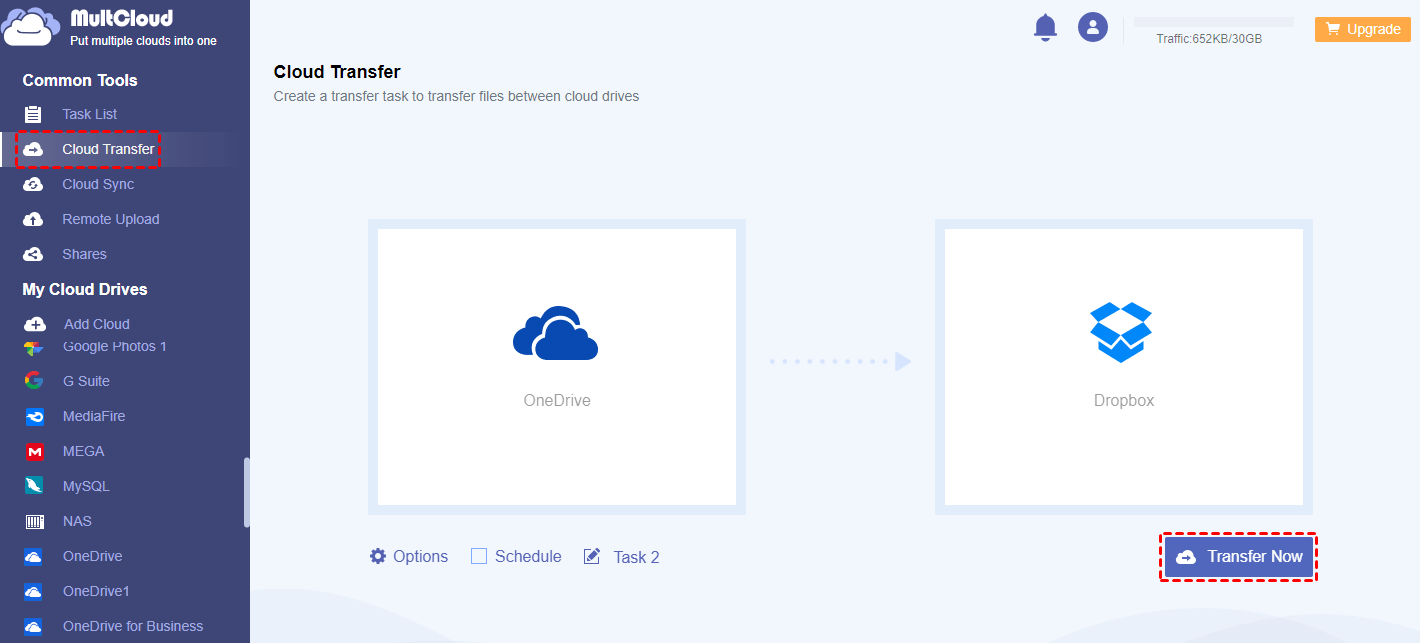The width and height of the screenshot is (1420, 643).
Task: Open Cloud Sync in sidebar
Action: 98,184
